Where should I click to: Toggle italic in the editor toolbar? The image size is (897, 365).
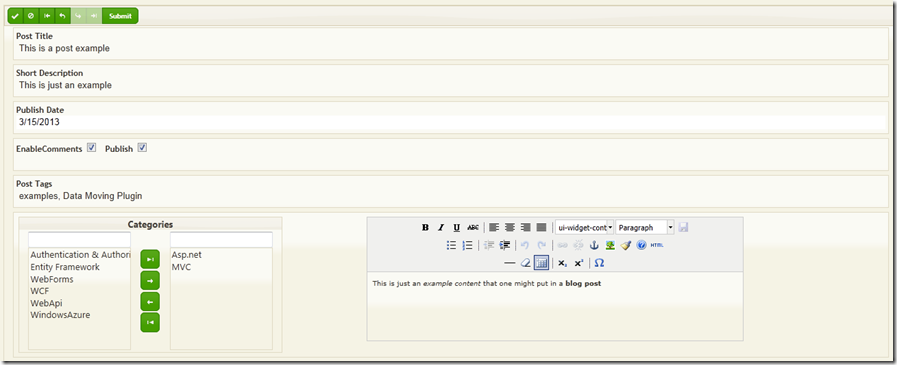(x=441, y=228)
